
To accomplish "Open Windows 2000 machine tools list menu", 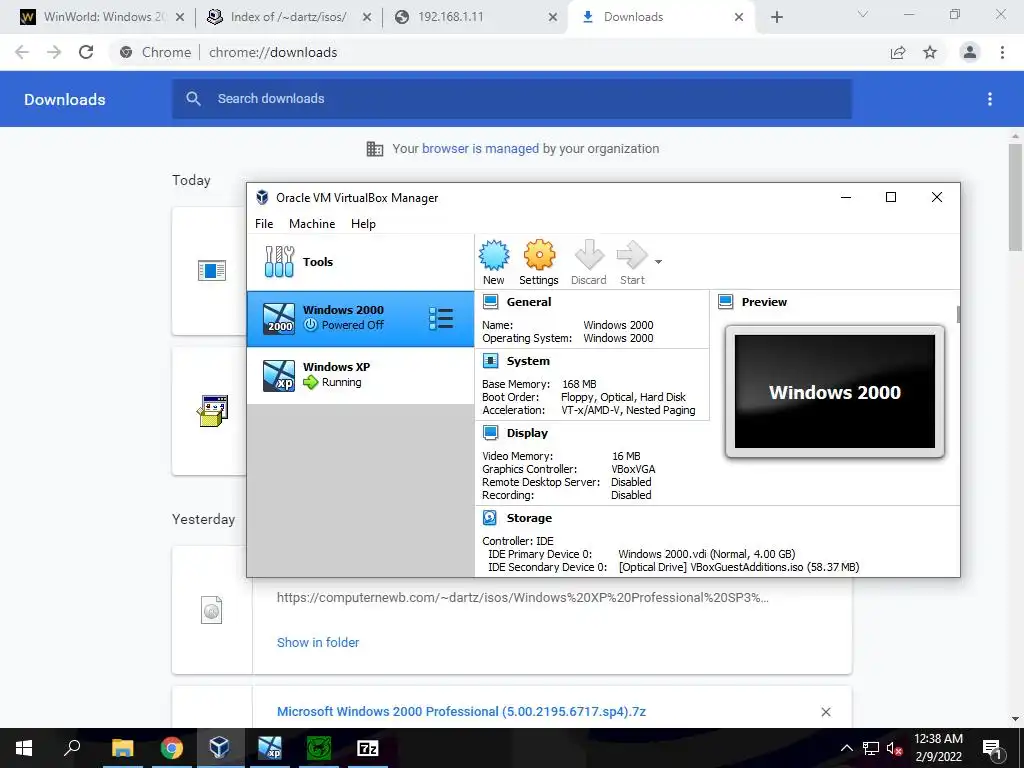I will [x=441, y=319].
